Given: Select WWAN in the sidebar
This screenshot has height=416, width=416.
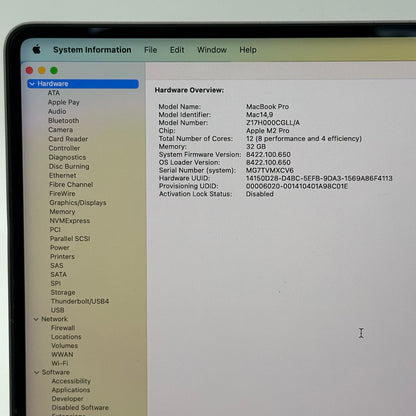Looking at the screenshot, I should coord(62,355).
